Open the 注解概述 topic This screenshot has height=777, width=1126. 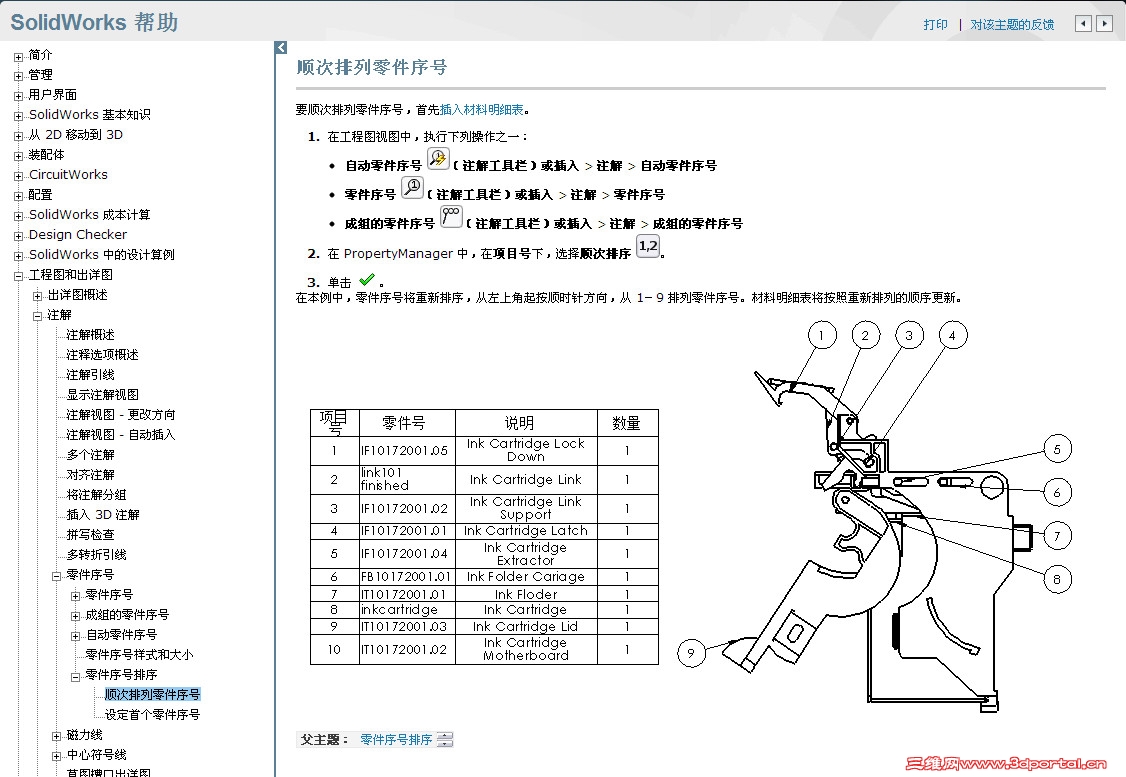(90, 335)
